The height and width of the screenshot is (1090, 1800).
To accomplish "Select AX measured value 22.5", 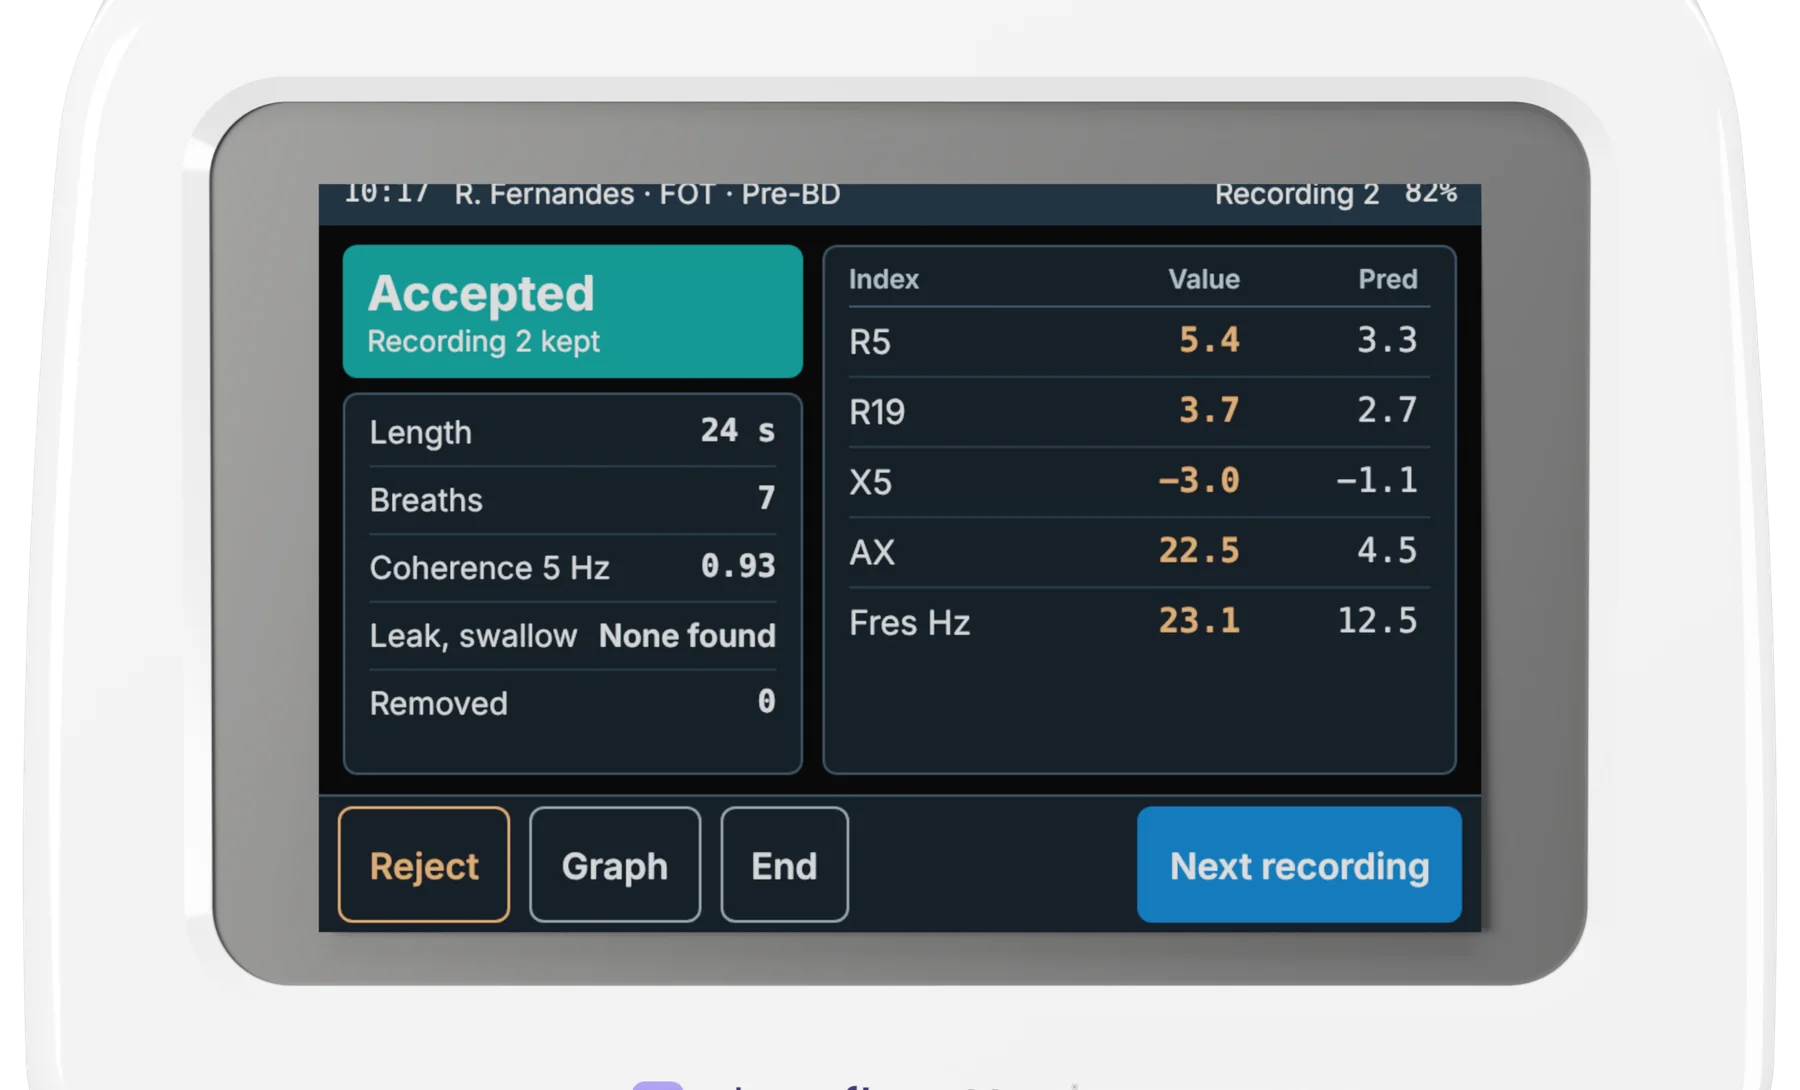I will pos(1199,550).
